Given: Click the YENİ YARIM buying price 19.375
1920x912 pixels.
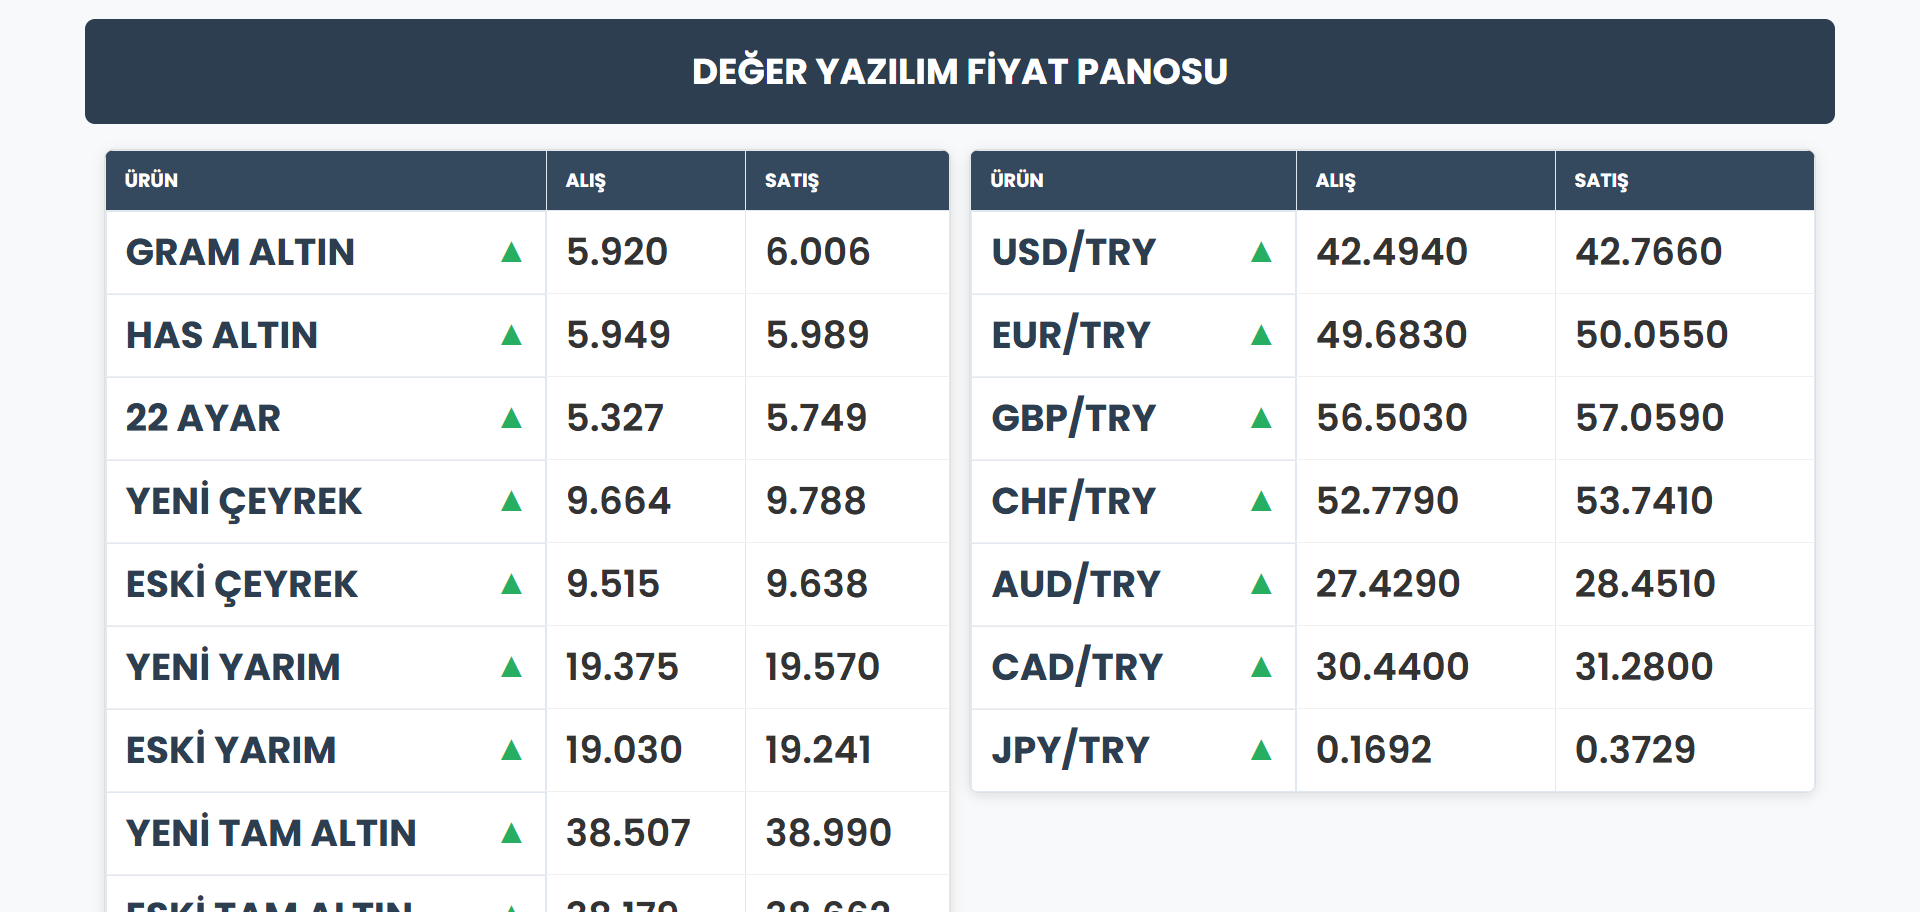Looking at the screenshot, I should [x=622, y=667].
